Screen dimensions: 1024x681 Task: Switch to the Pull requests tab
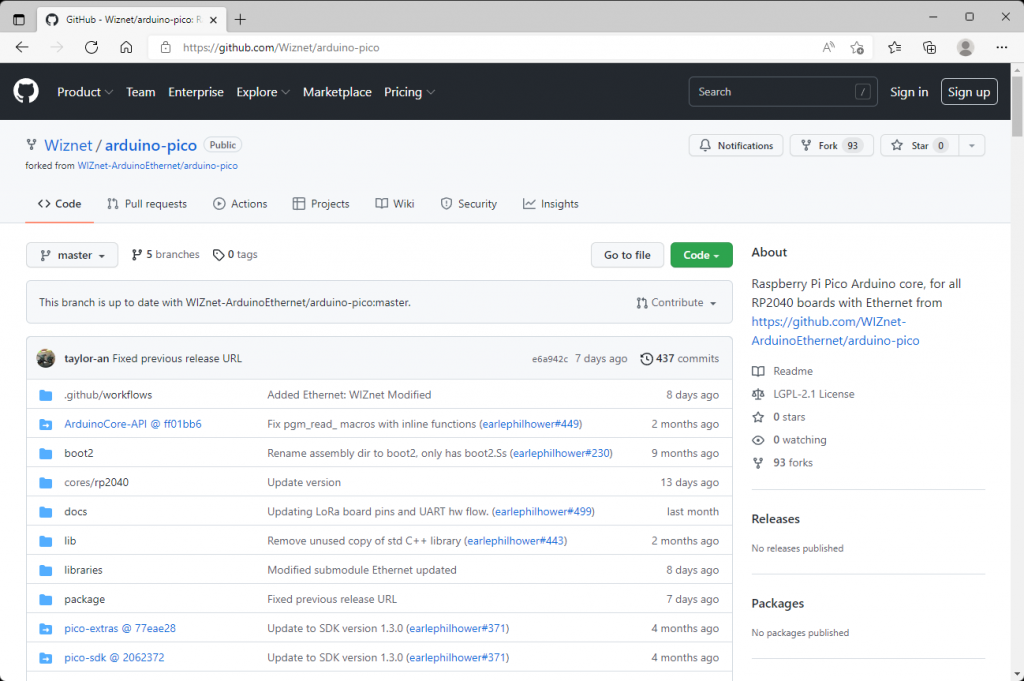[147, 204]
